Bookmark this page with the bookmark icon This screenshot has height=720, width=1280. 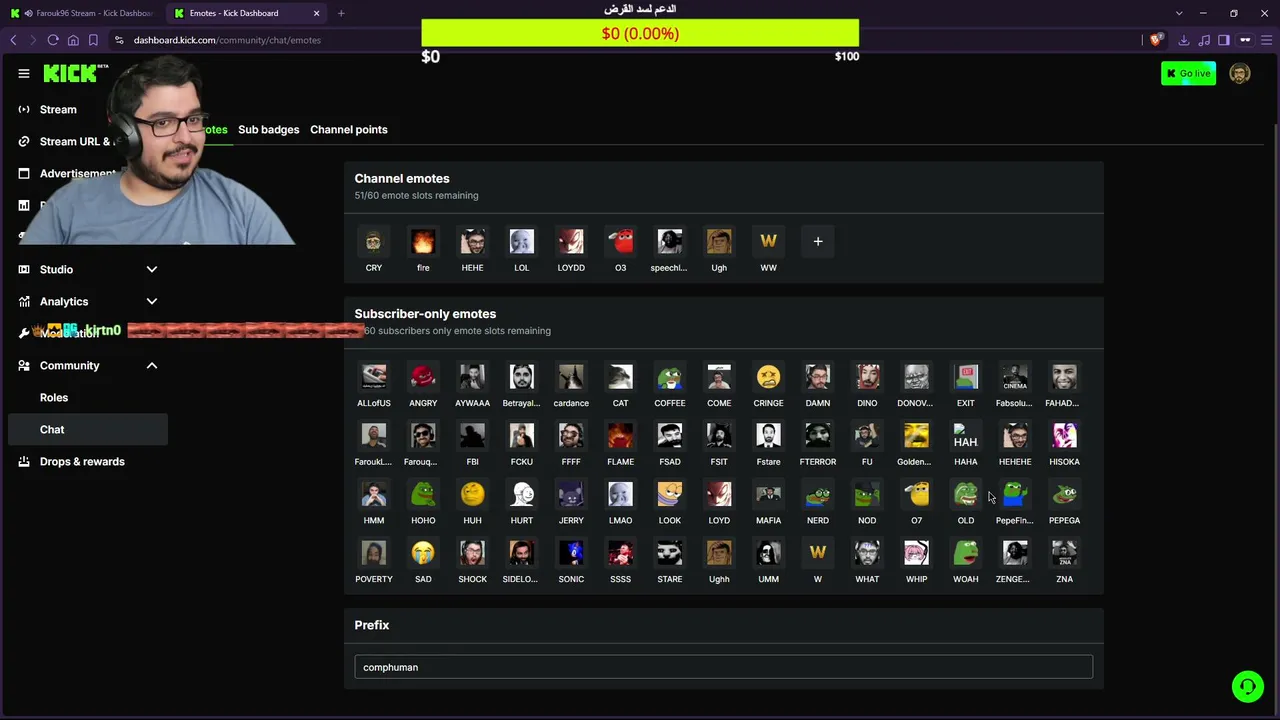coord(93,40)
